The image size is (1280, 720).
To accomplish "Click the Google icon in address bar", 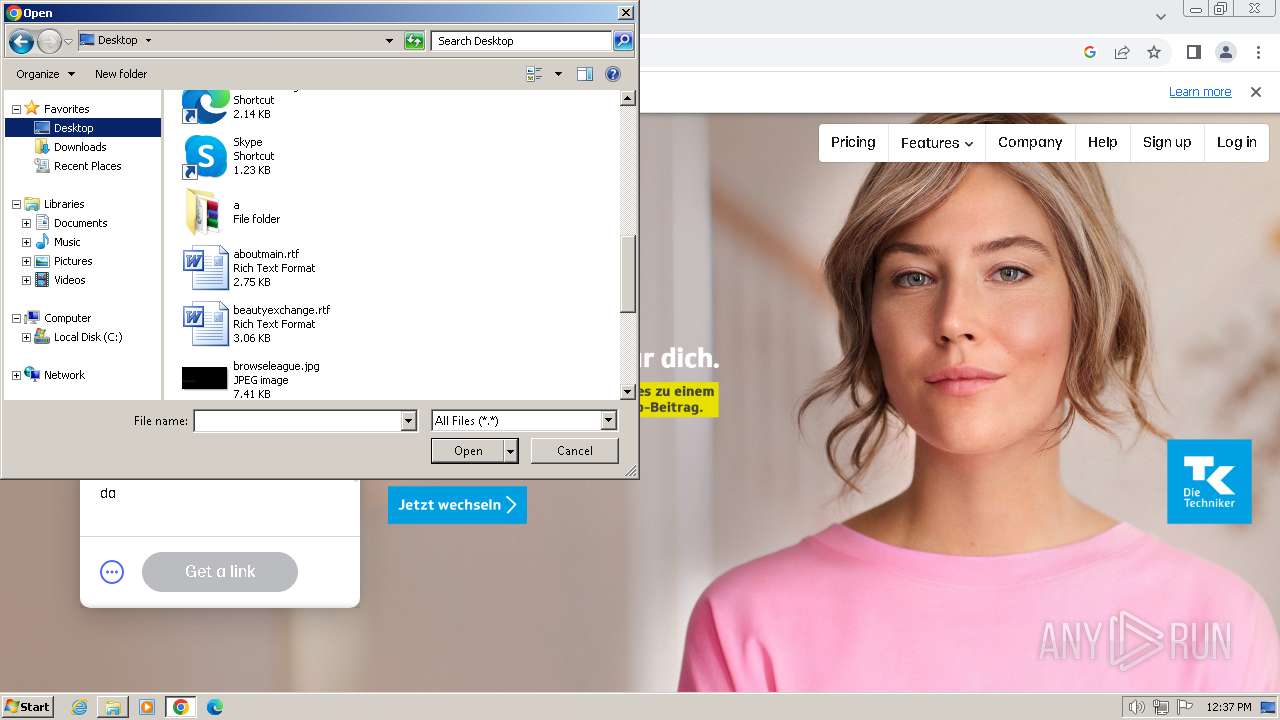I will pos(1090,52).
